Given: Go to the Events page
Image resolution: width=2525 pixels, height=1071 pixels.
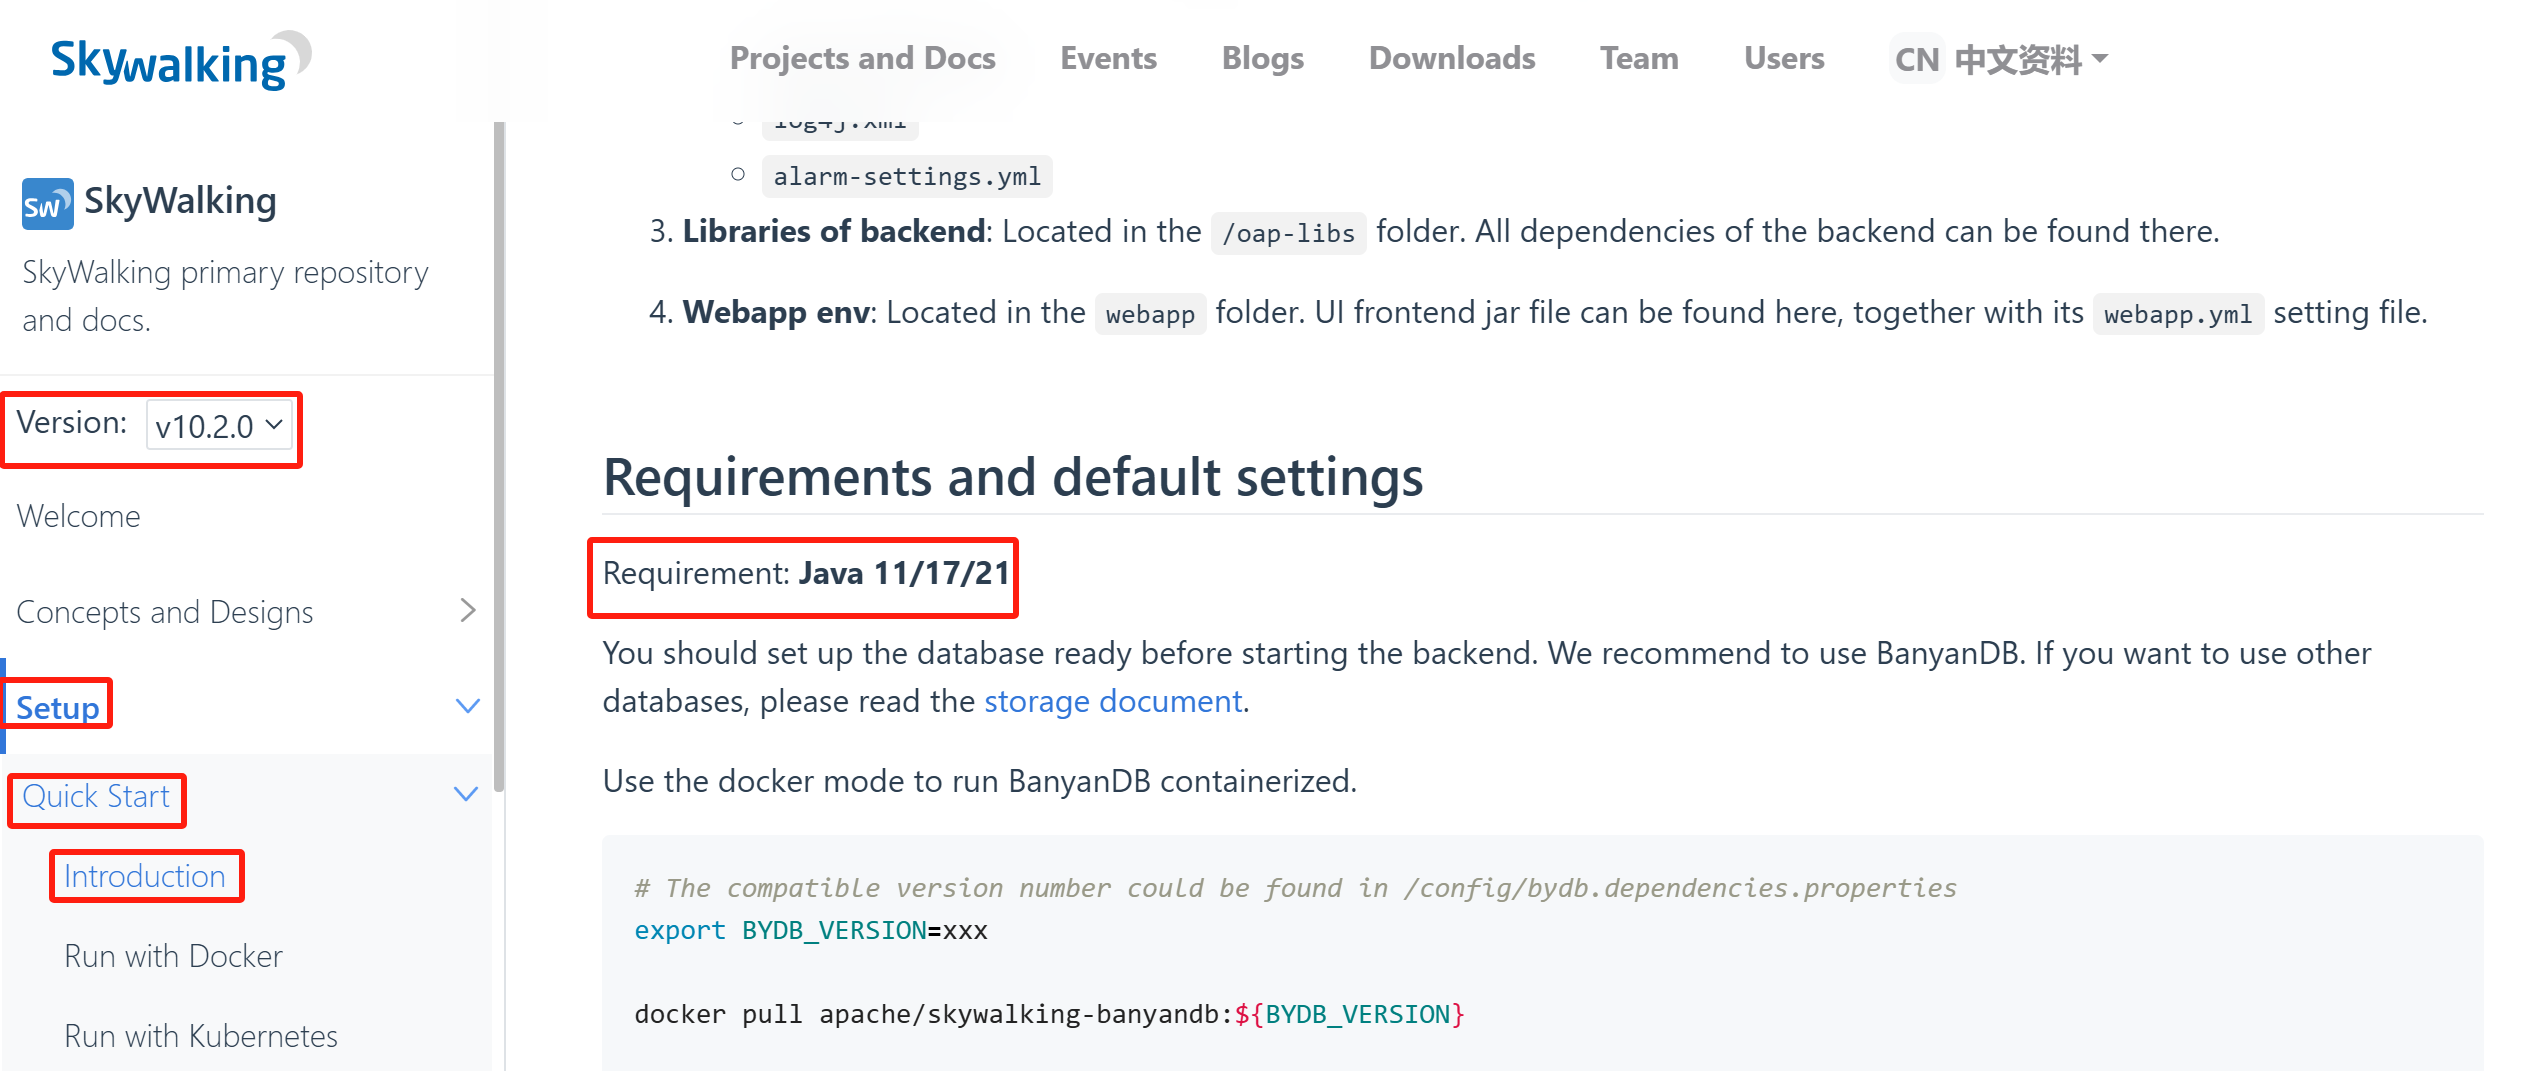Looking at the screenshot, I should 1108,58.
